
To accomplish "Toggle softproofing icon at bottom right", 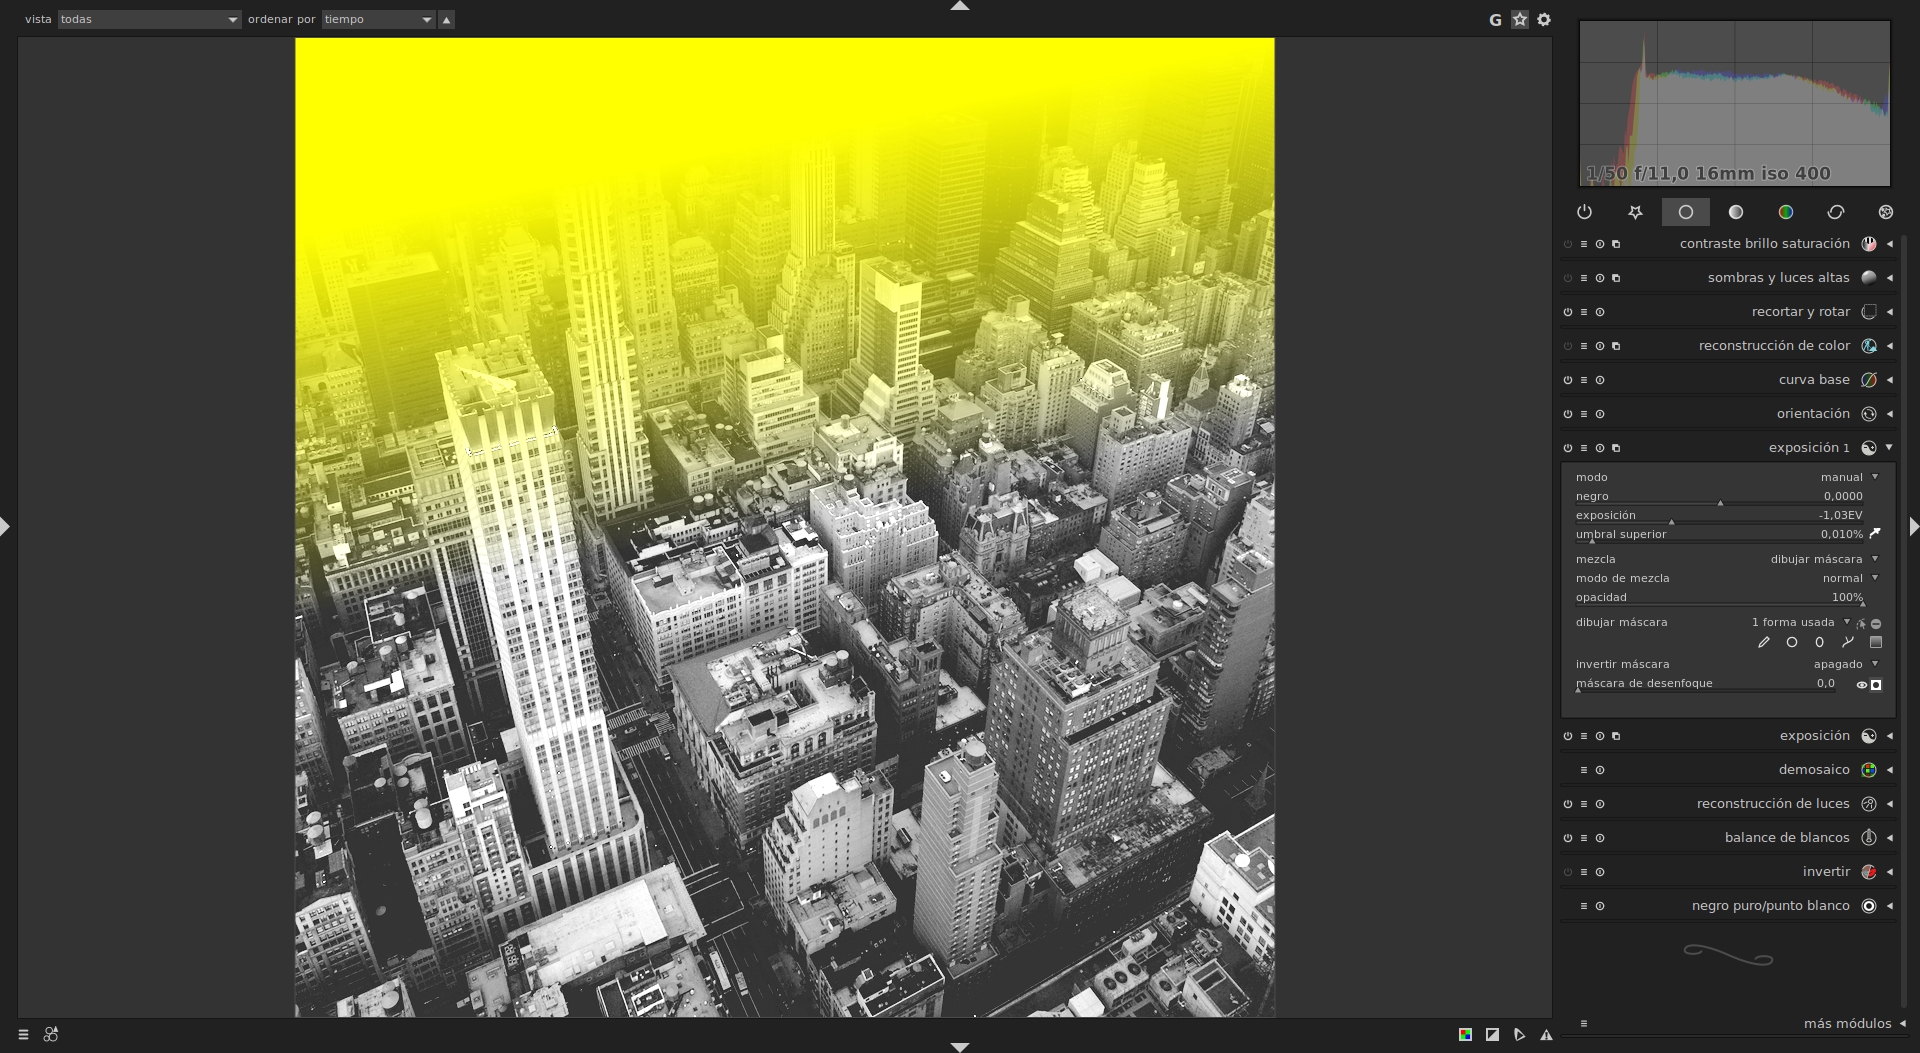I will pos(1519,1035).
